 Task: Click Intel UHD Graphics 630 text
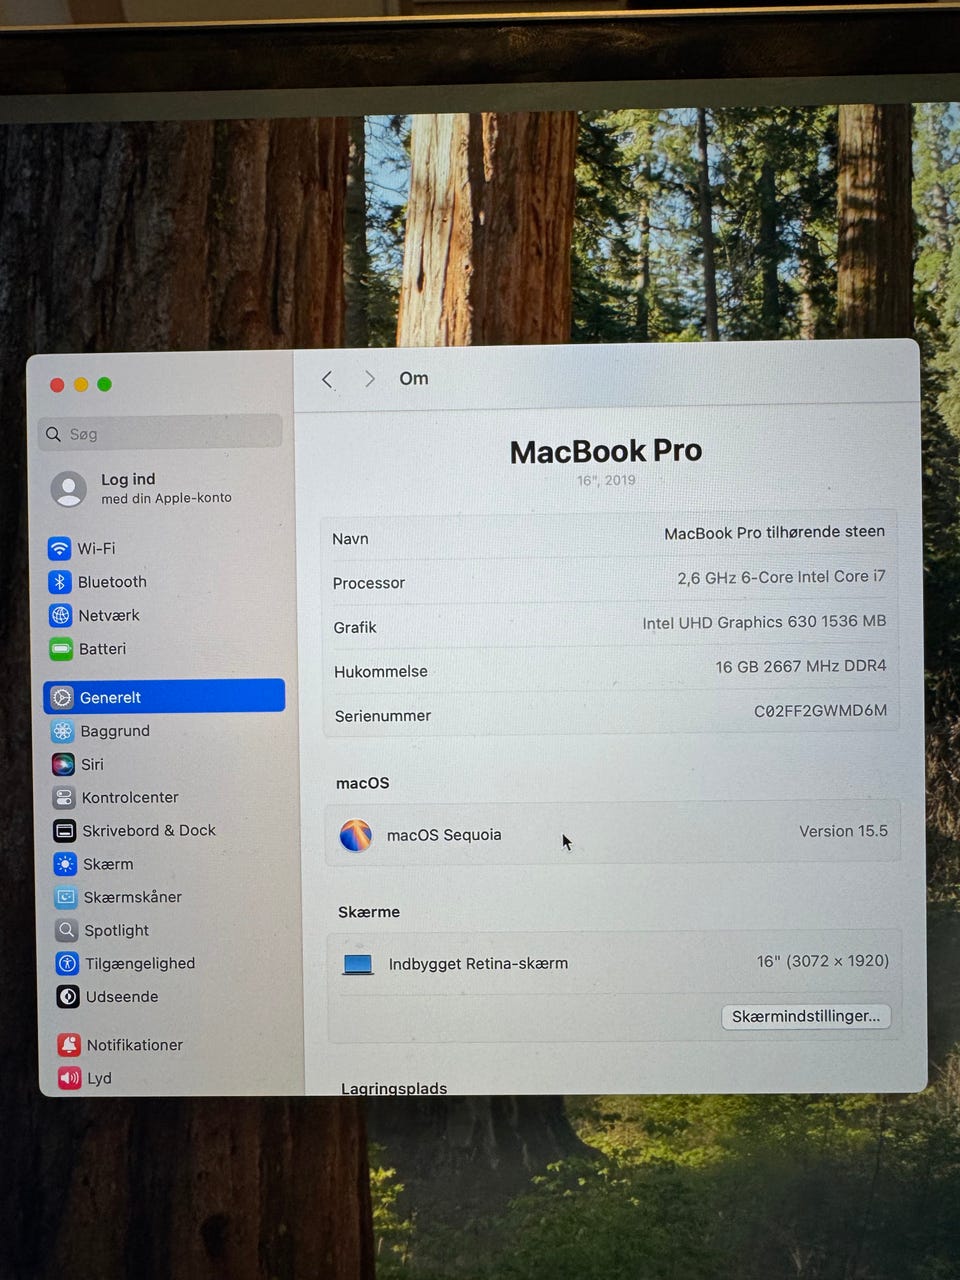click(x=764, y=622)
